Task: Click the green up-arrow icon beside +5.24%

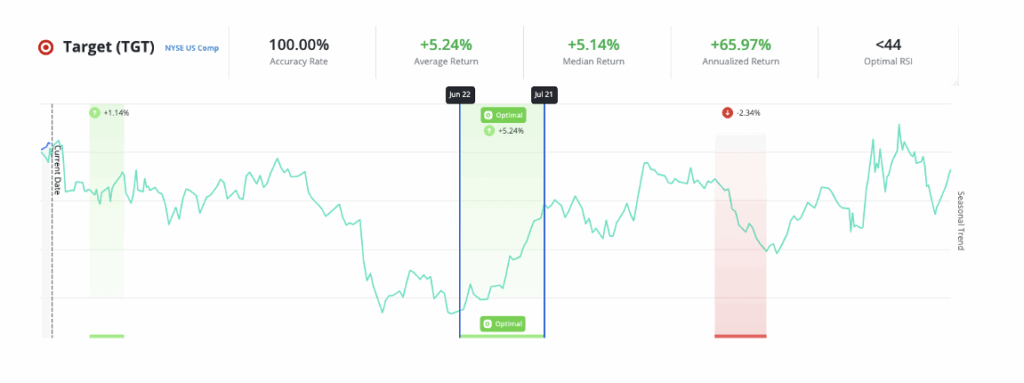Action: coord(489,131)
